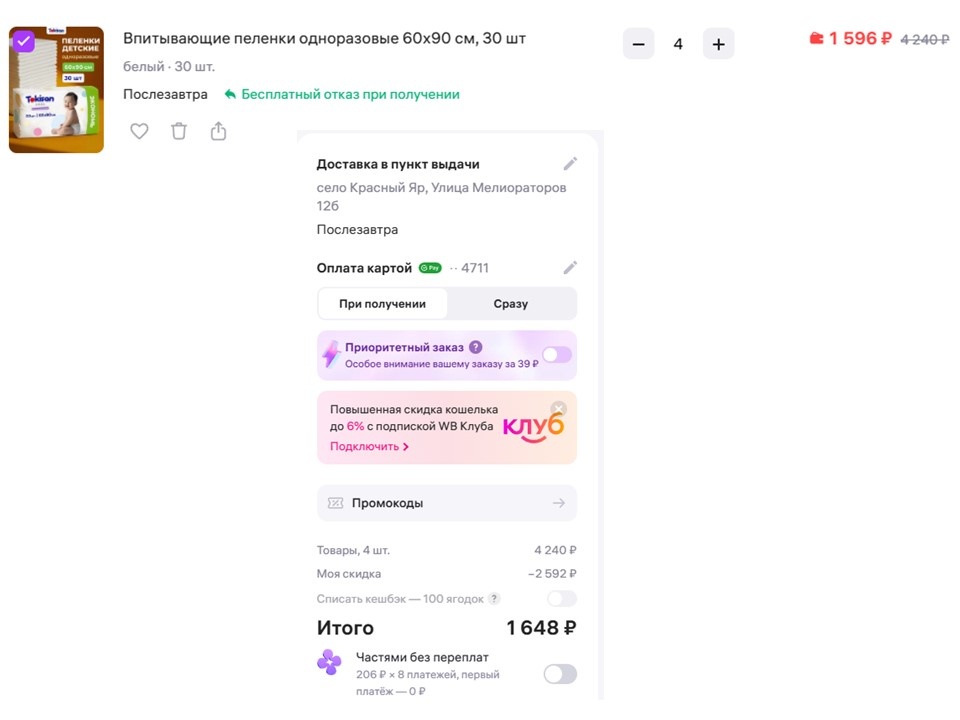Enable the Приоритетный заказ switch
This screenshot has width=960, height=720.
(557, 355)
